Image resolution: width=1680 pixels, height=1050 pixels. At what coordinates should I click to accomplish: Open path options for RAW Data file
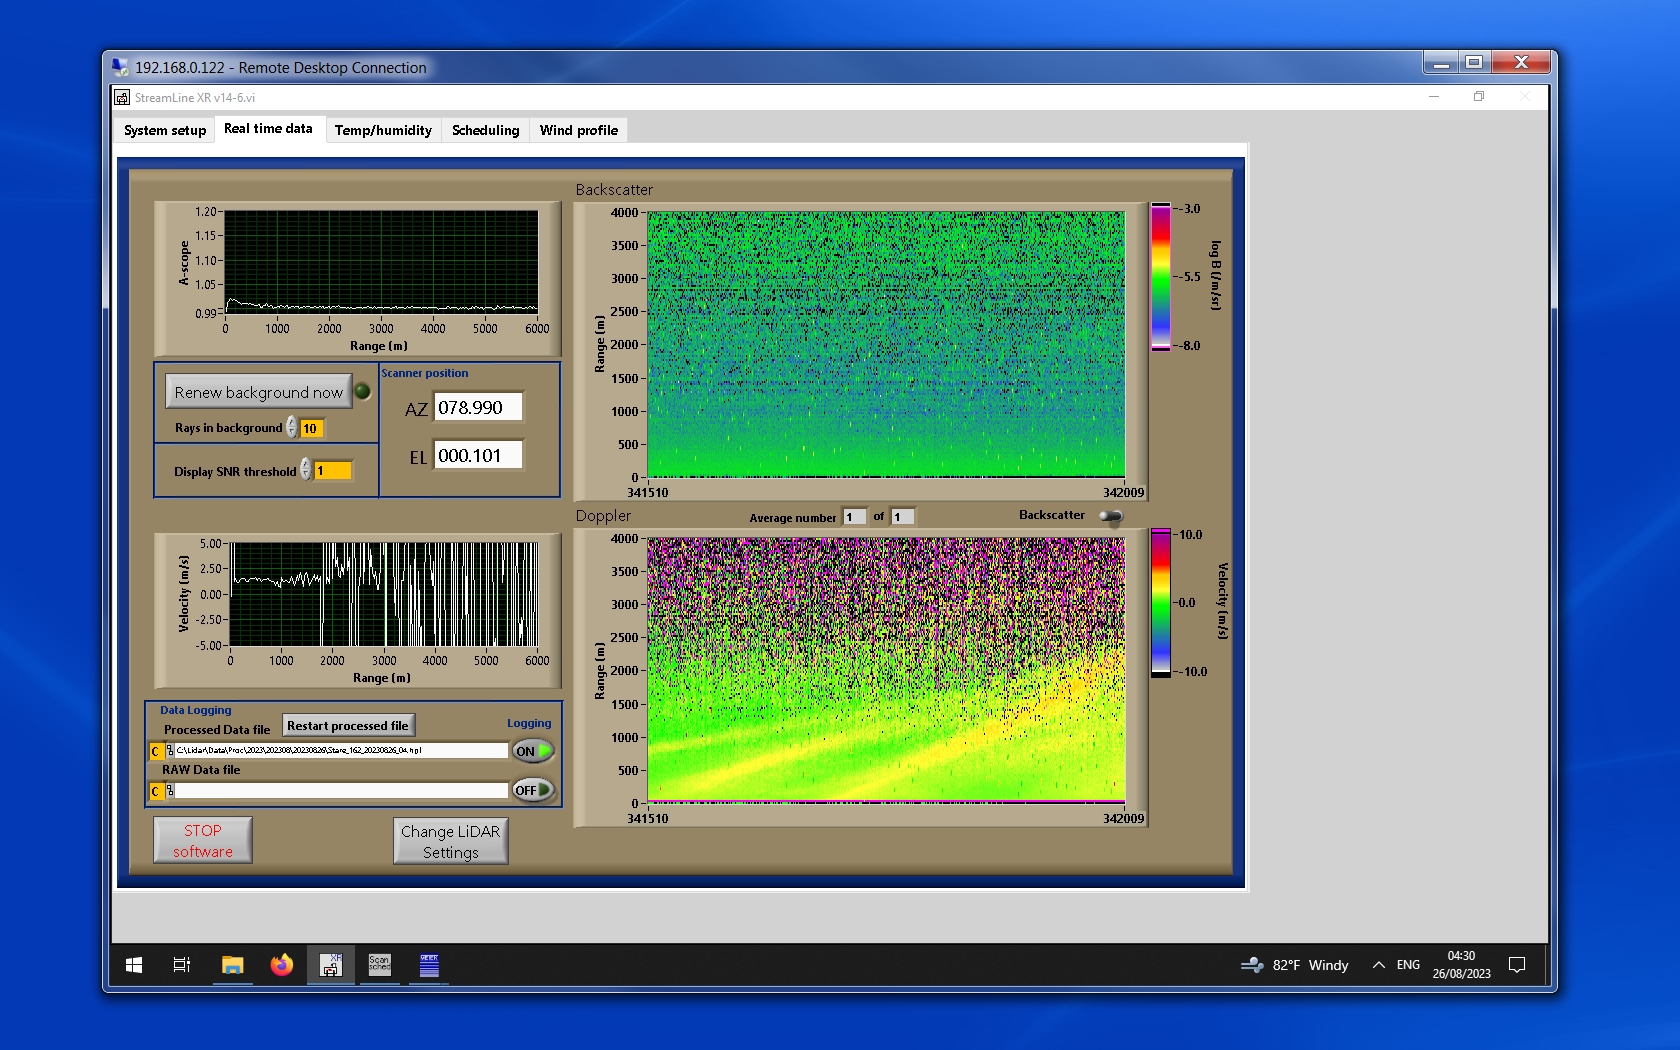[x=156, y=791]
